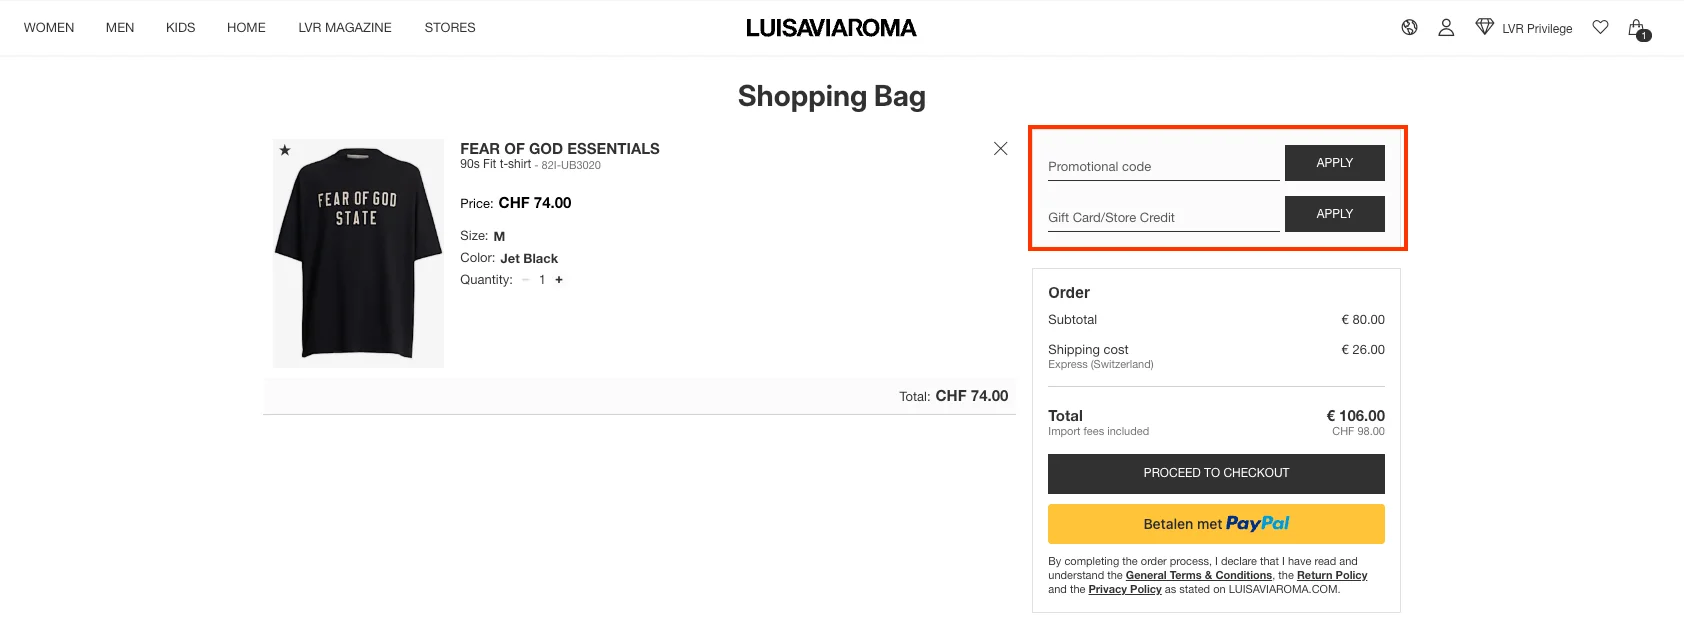The height and width of the screenshot is (640, 1684).
Task: Click the t-shirt product thumbnail
Action: pyautogui.click(x=357, y=252)
